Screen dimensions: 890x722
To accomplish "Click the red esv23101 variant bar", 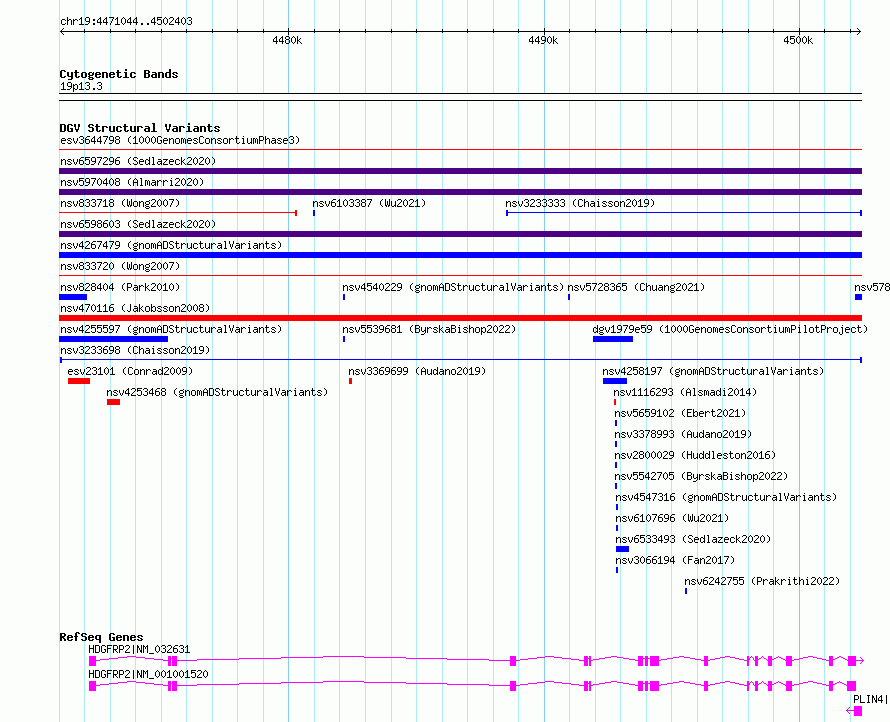I will point(79,381).
